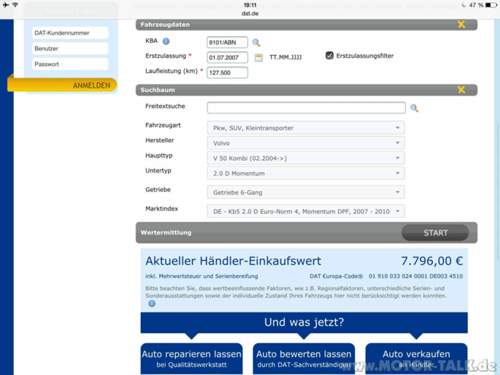Click the ANMELDEN login button
Image resolution: width=500 pixels, height=375 pixels.
pyautogui.click(x=62, y=85)
